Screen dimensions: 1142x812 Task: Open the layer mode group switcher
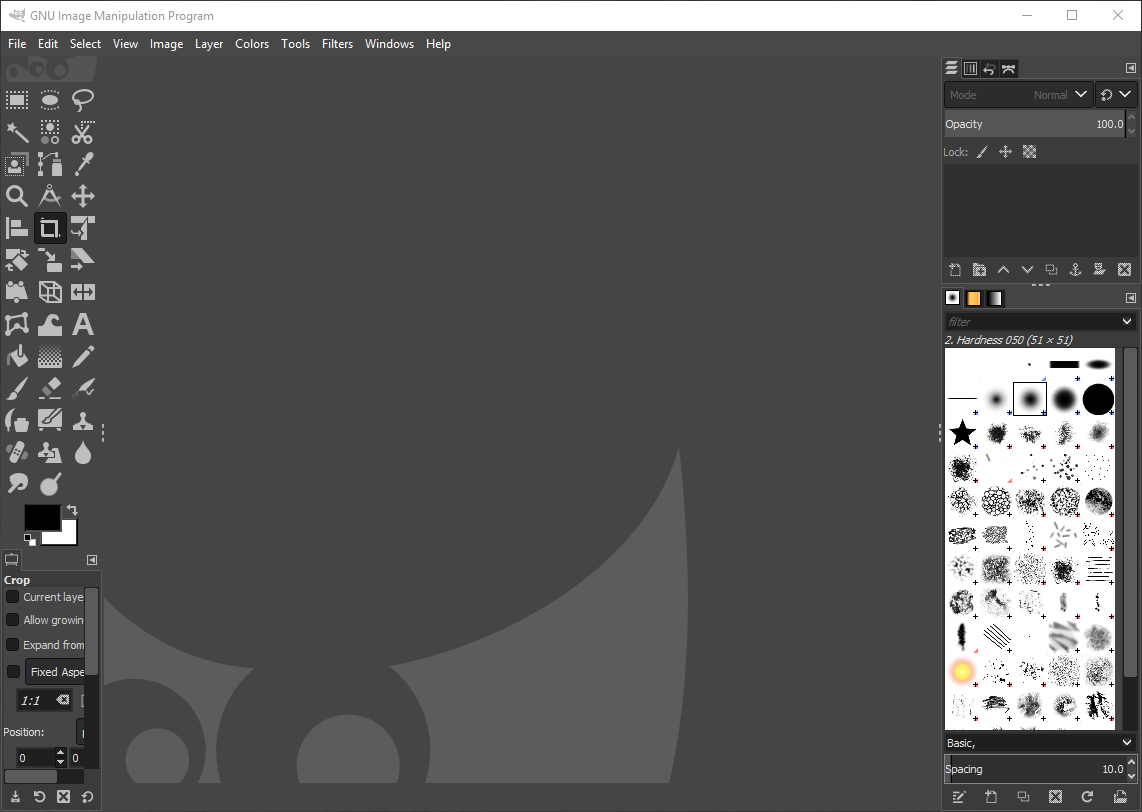point(1116,95)
